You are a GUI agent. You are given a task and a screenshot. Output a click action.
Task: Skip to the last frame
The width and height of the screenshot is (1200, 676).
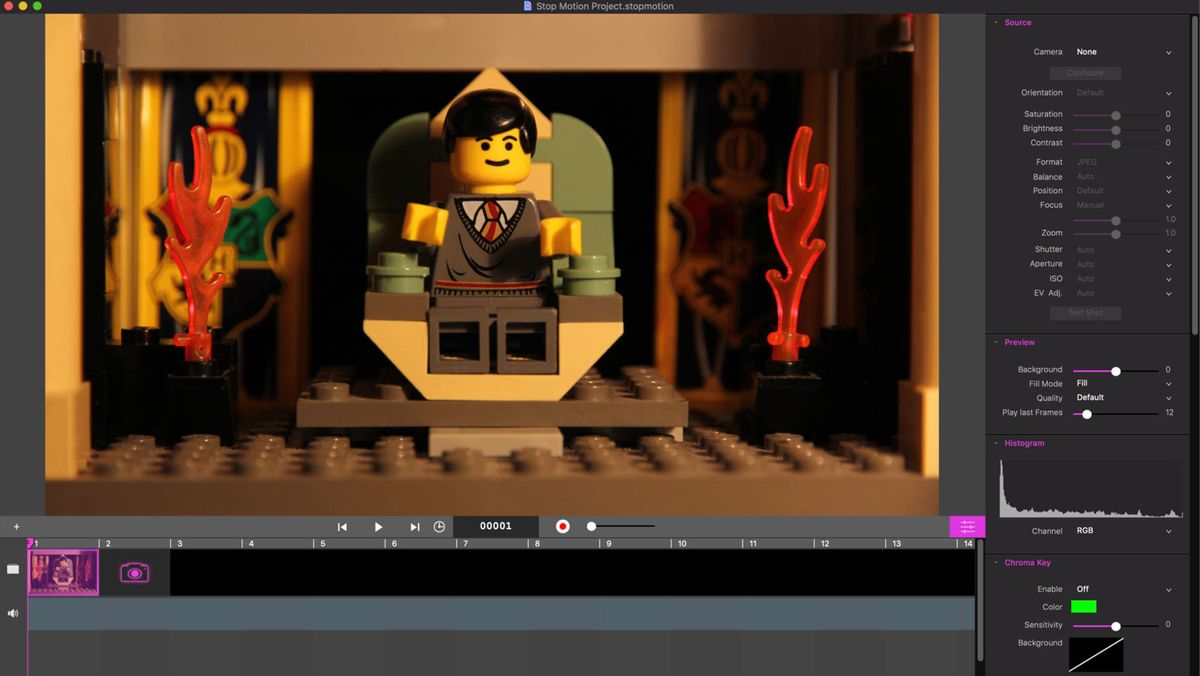tap(414, 525)
